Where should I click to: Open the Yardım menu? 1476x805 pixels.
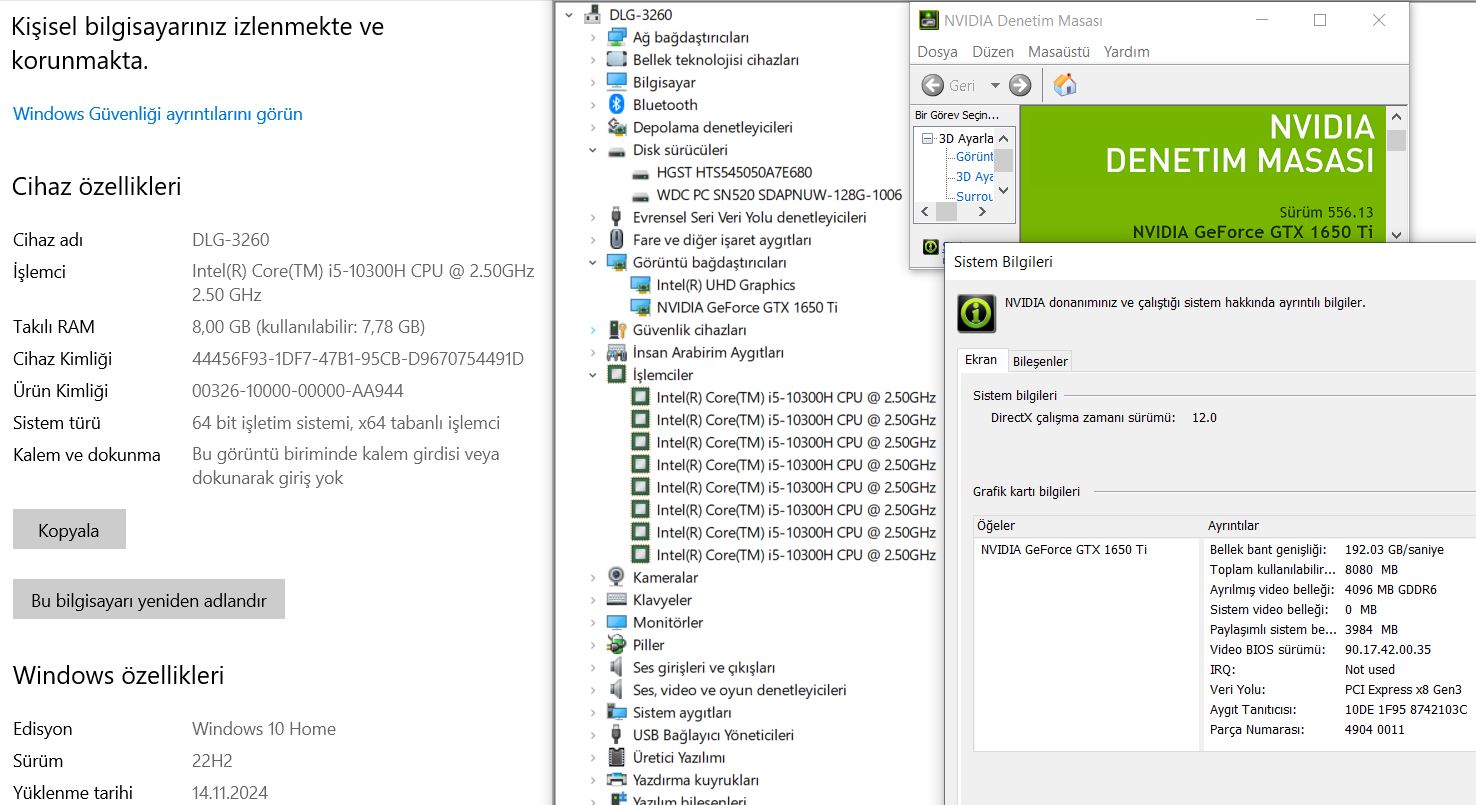pos(1127,51)
